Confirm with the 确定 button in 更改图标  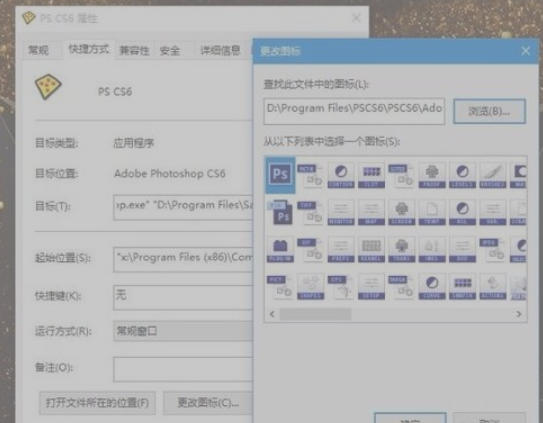(410, 418)
